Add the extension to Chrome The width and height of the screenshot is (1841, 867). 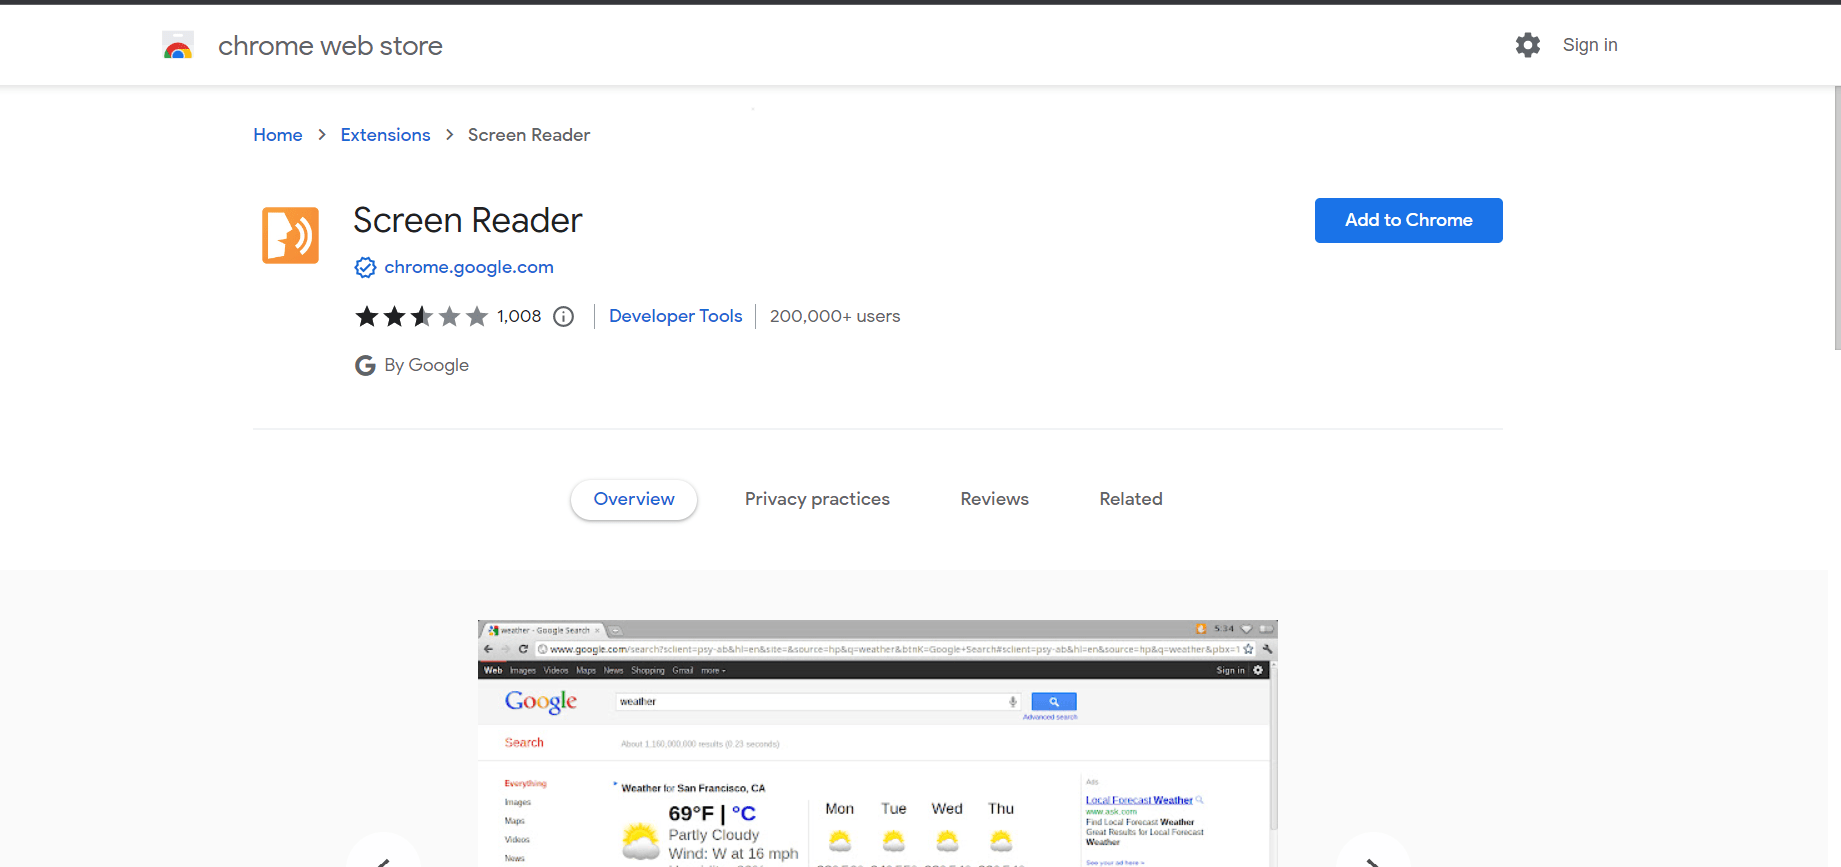click(x=1408, y=220)
